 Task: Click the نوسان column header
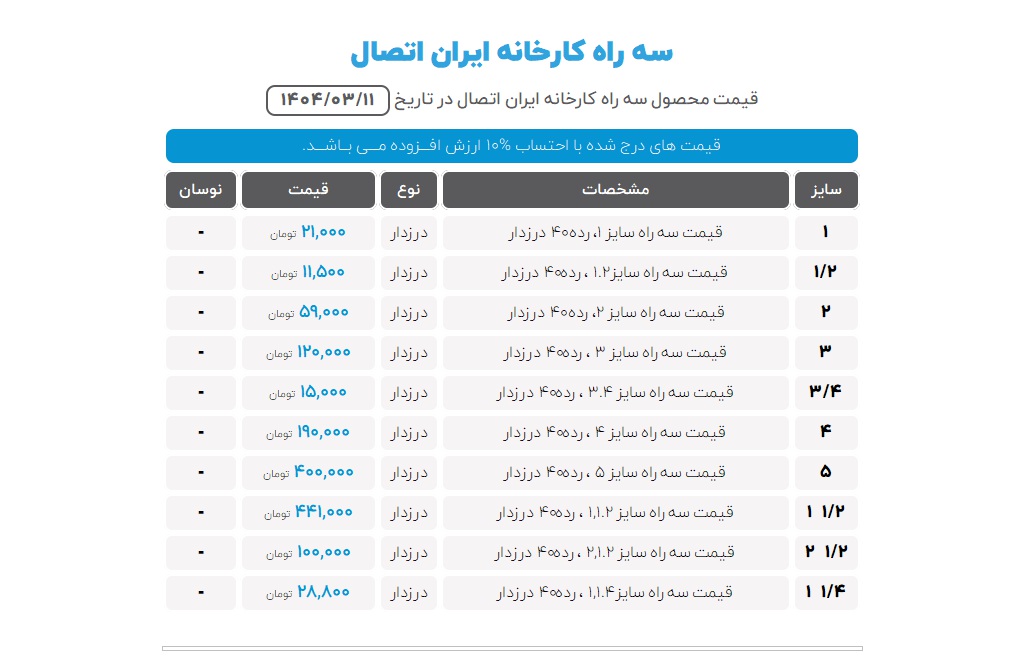(x=201, y=190)
